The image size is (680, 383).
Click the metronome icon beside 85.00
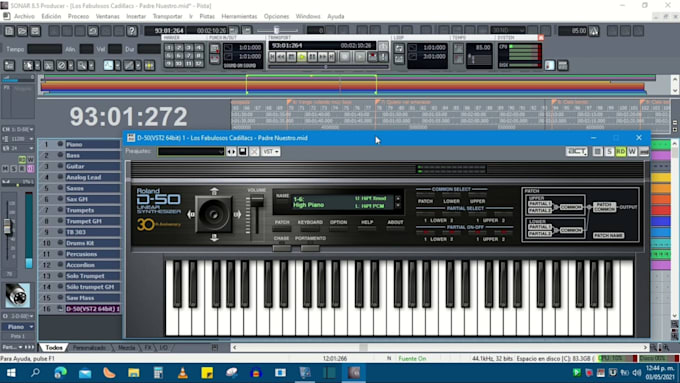pyautogui.click(x=594, y=31)
